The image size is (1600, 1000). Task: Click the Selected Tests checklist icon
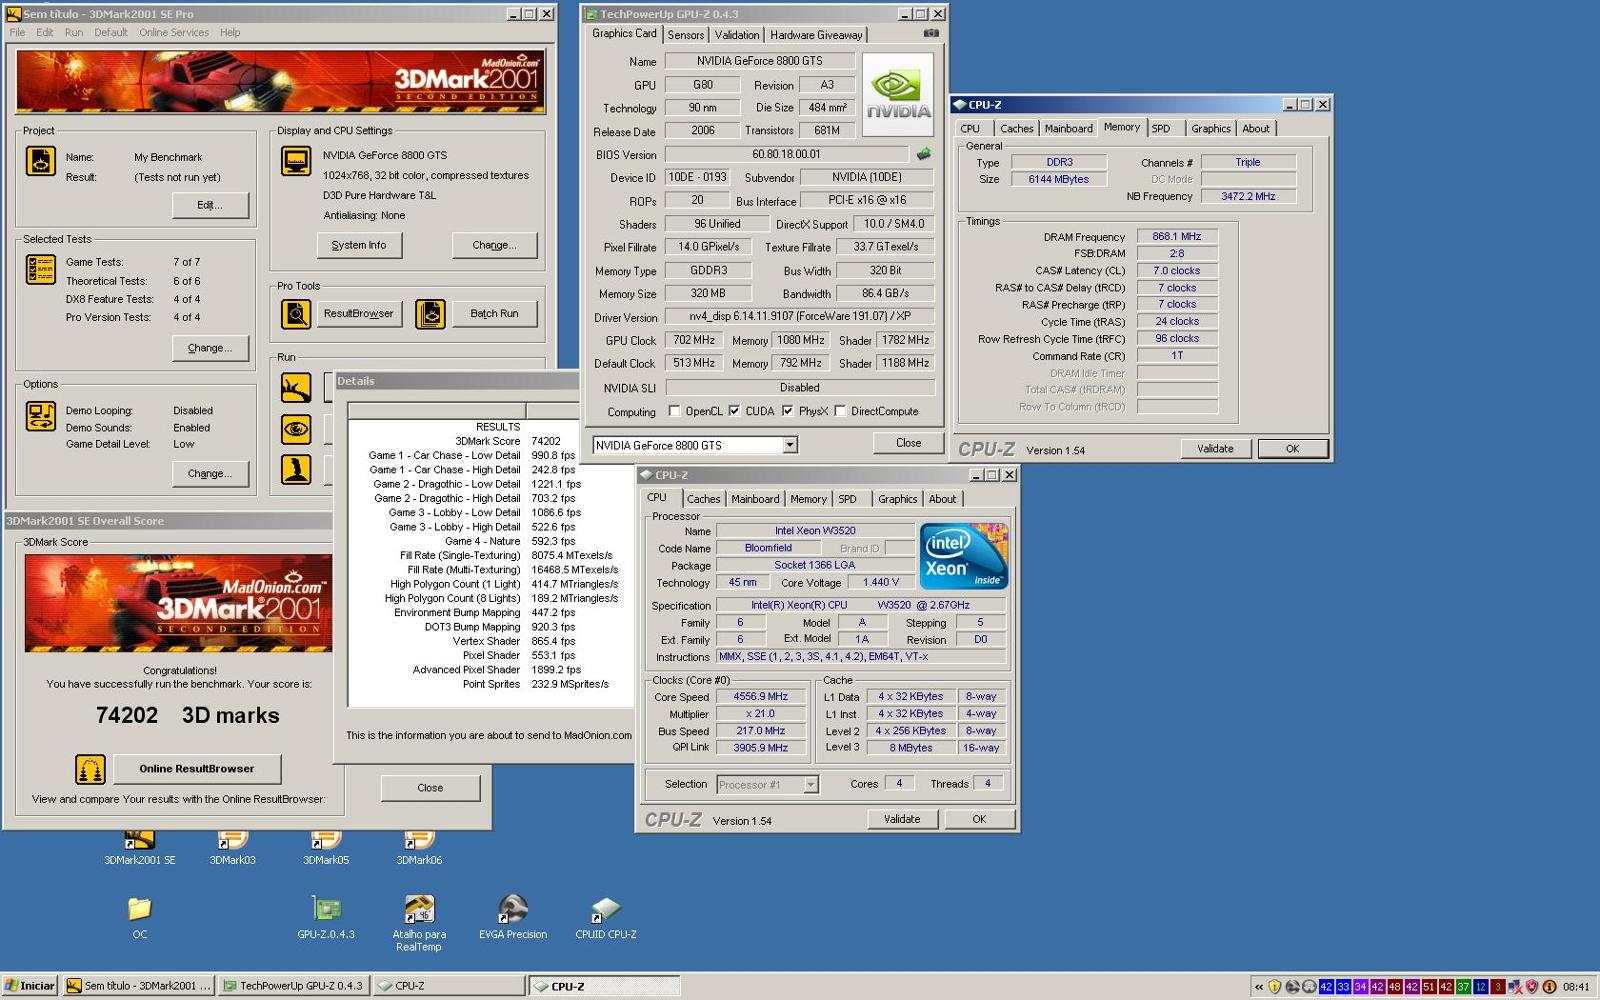[41, 270]
